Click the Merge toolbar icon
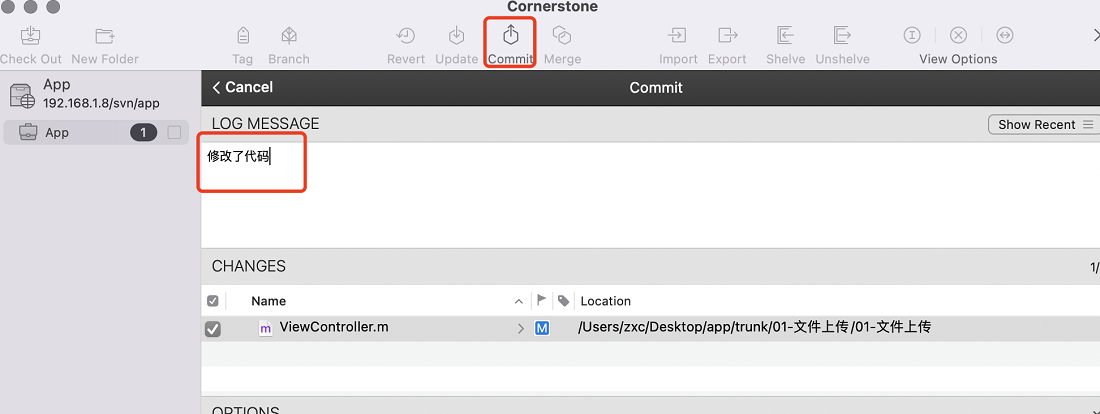 [x=562, y=35]
